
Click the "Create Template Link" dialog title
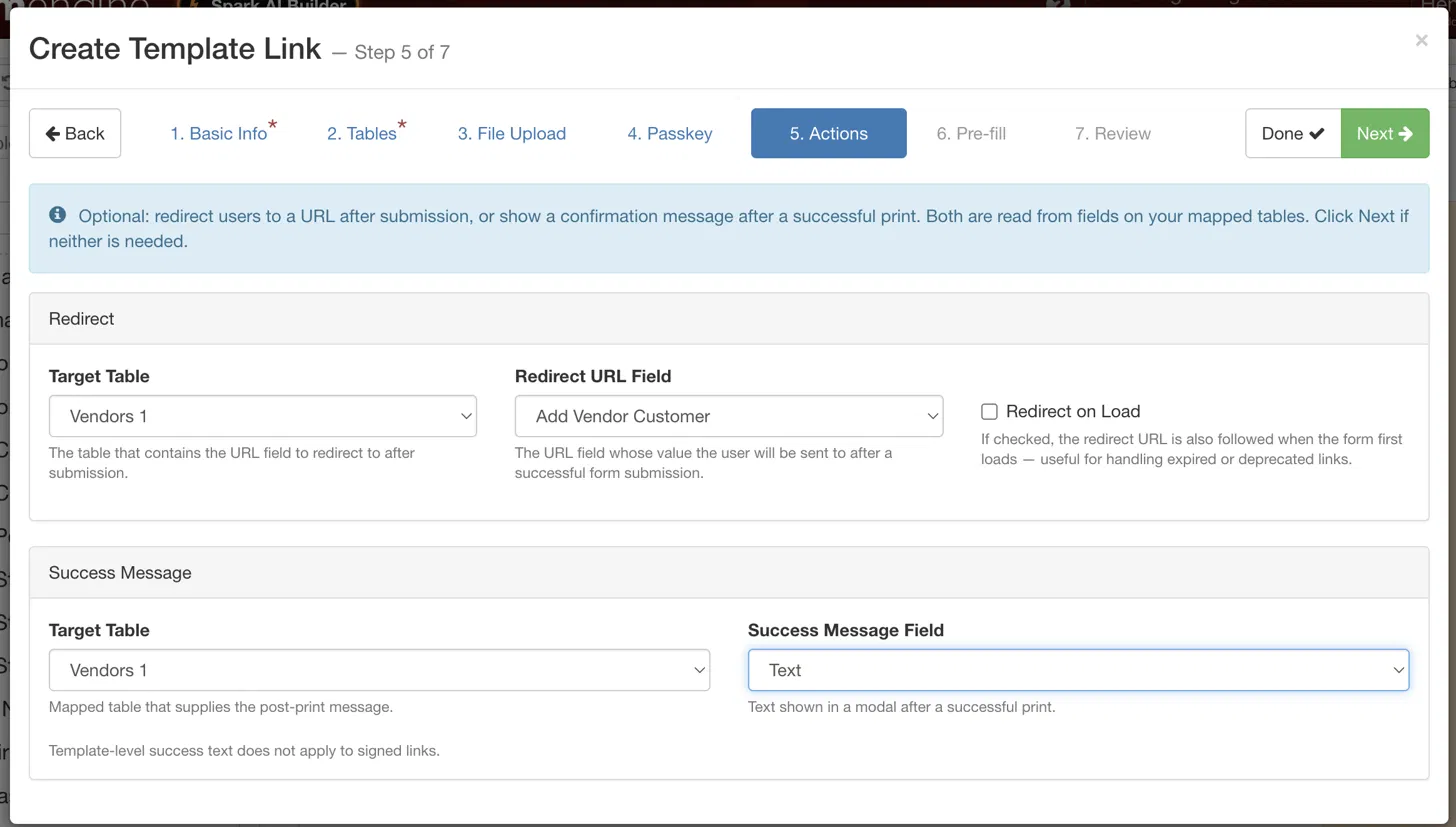tap(175, 48)
